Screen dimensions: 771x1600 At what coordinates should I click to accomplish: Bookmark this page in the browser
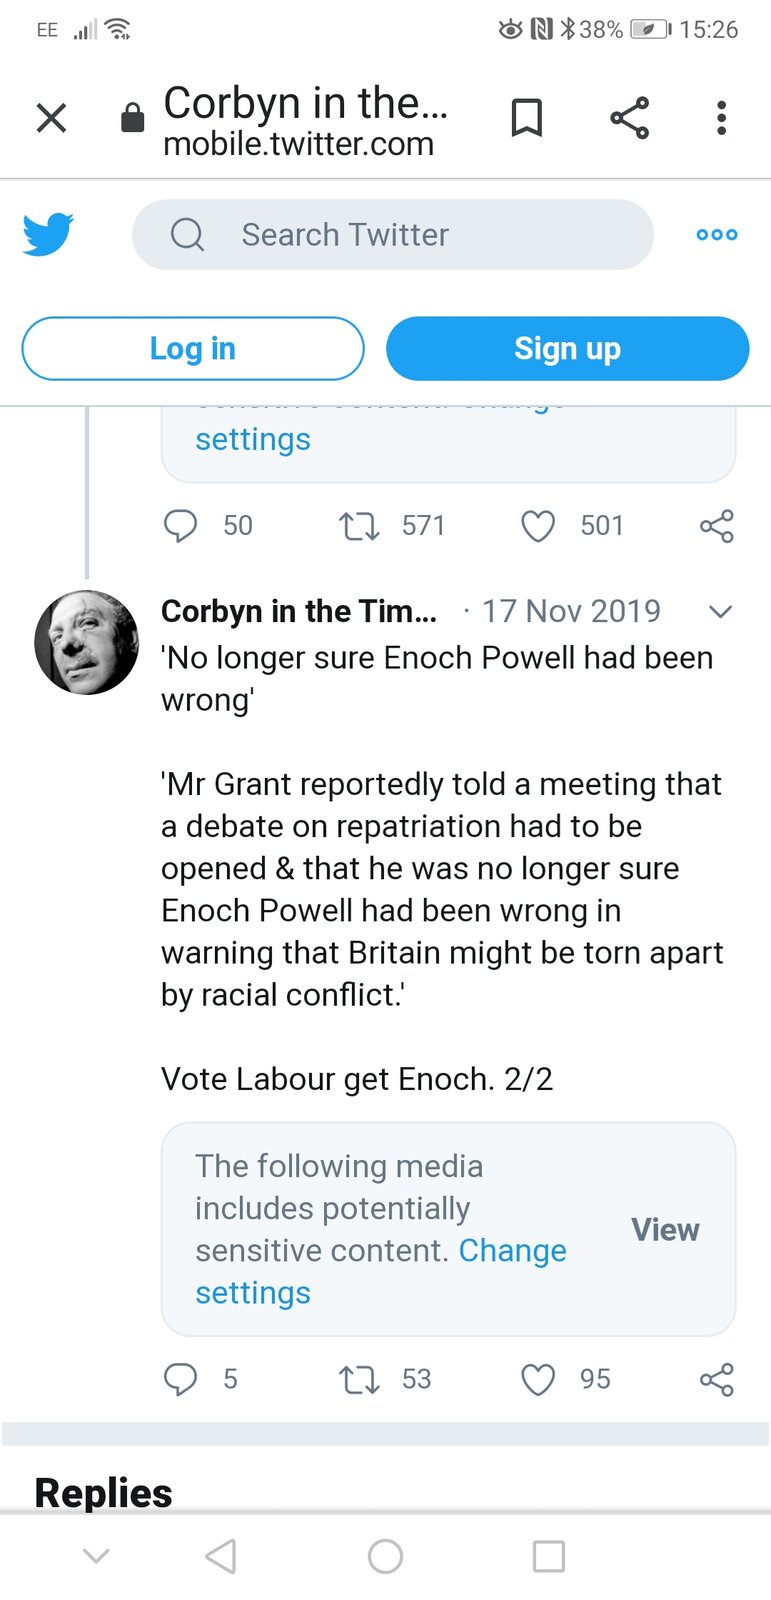[x=527, y=118]
